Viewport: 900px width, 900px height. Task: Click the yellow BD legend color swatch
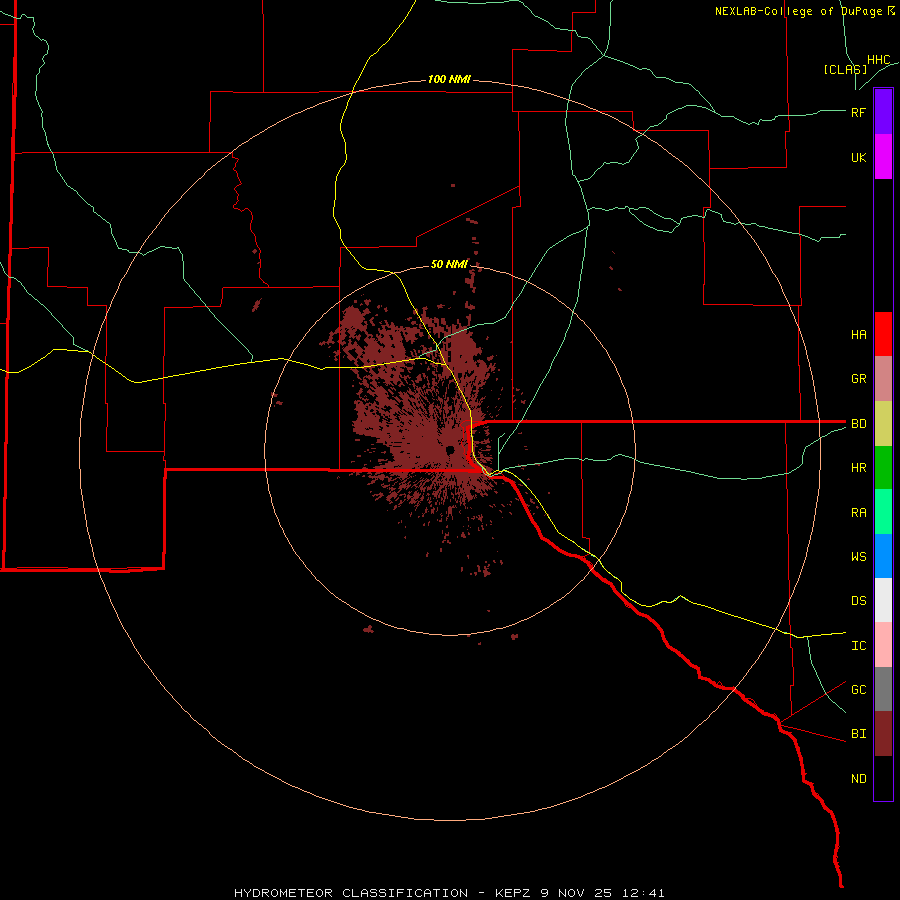click(x=883, y=424)
